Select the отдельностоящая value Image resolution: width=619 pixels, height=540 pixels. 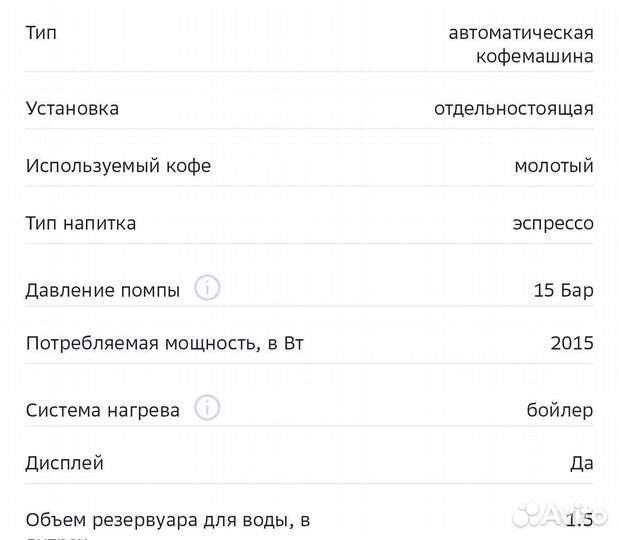(x=513, y=108)
